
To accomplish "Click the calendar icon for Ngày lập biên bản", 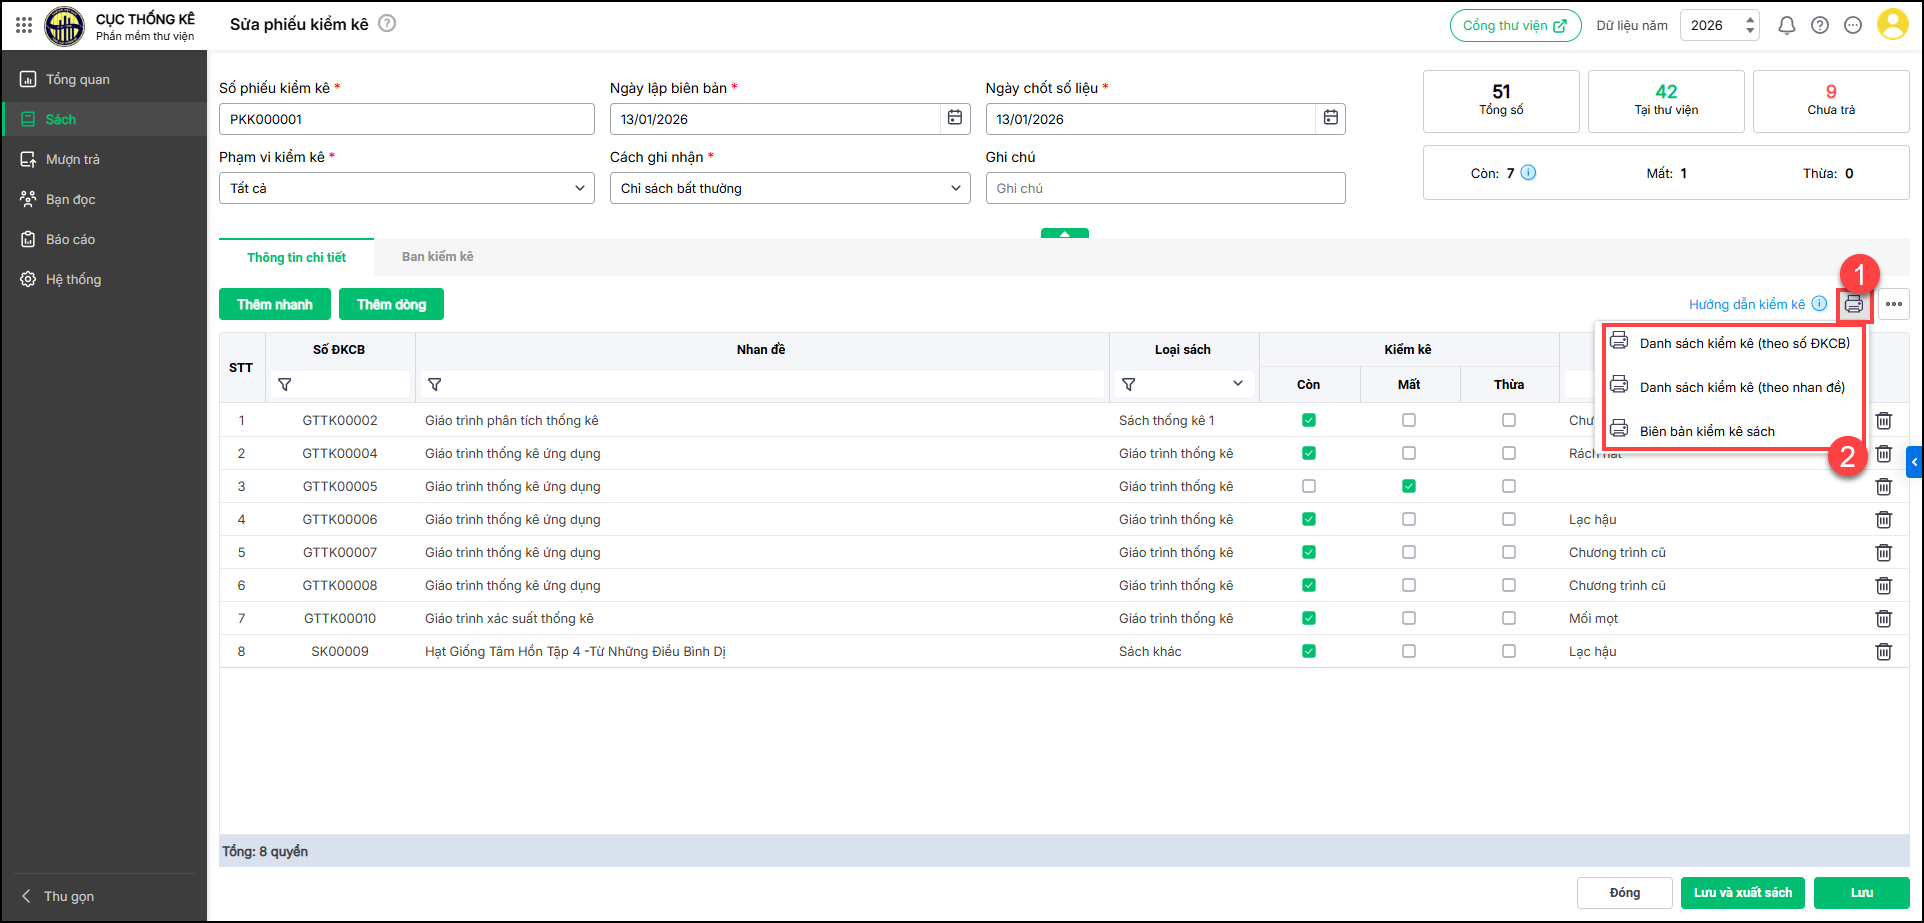I will click(x=955, y=118).
